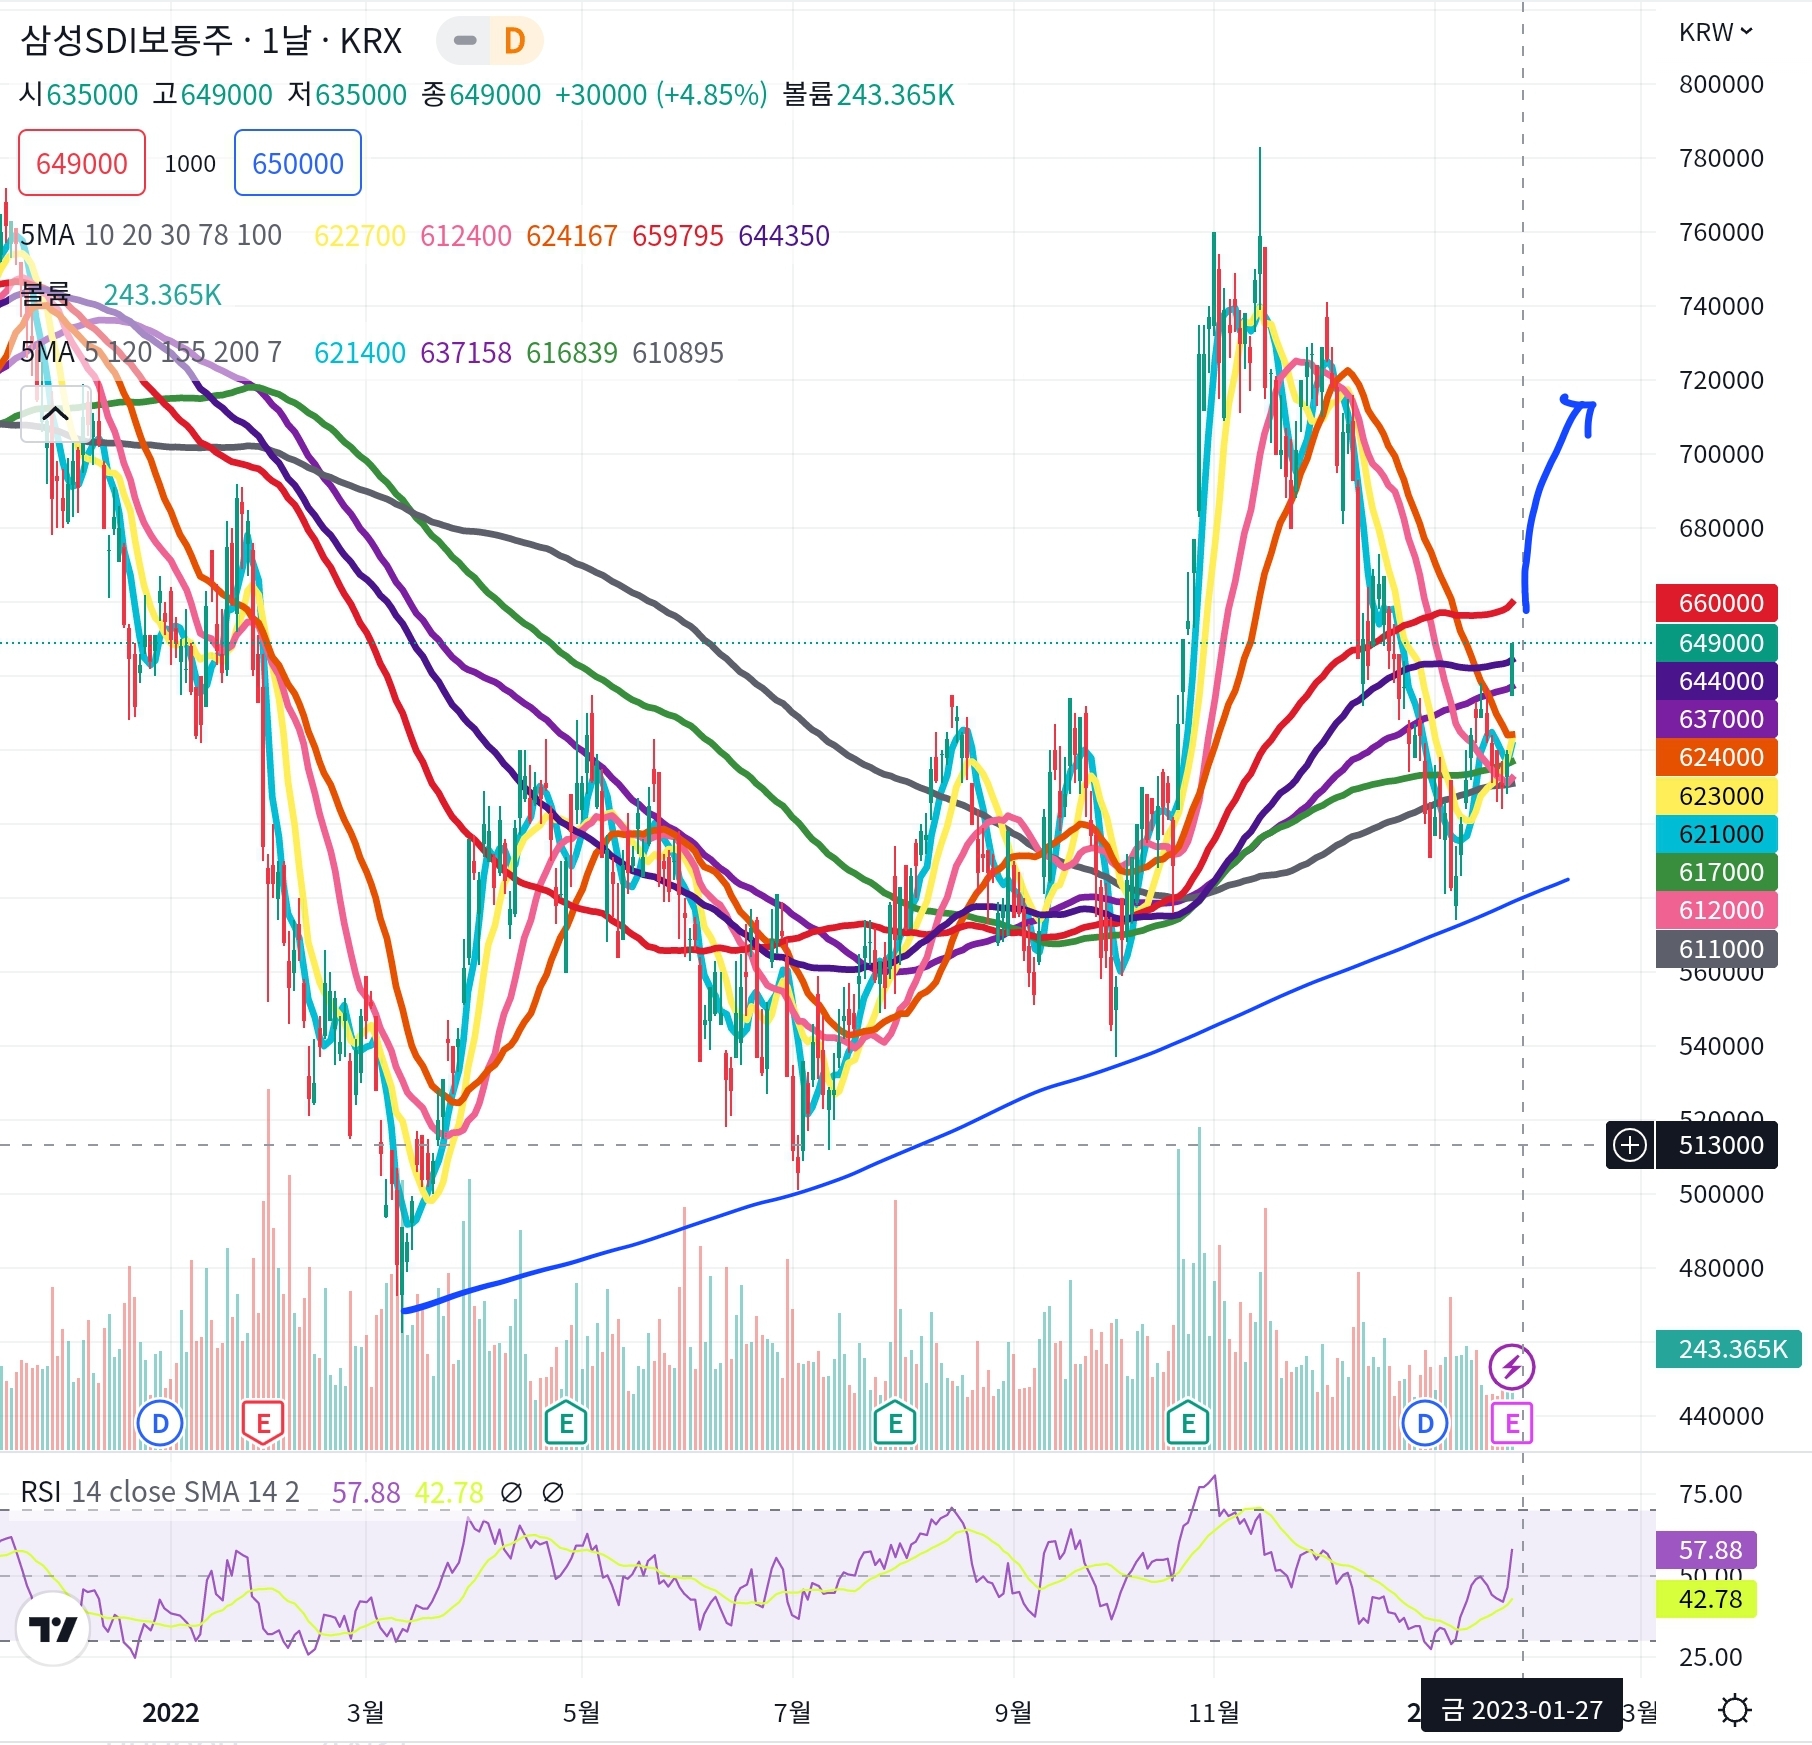1812x1745 pixels.
Task: Click the +30000 (+4.85%) change value
Action: [x=661, y=94]
